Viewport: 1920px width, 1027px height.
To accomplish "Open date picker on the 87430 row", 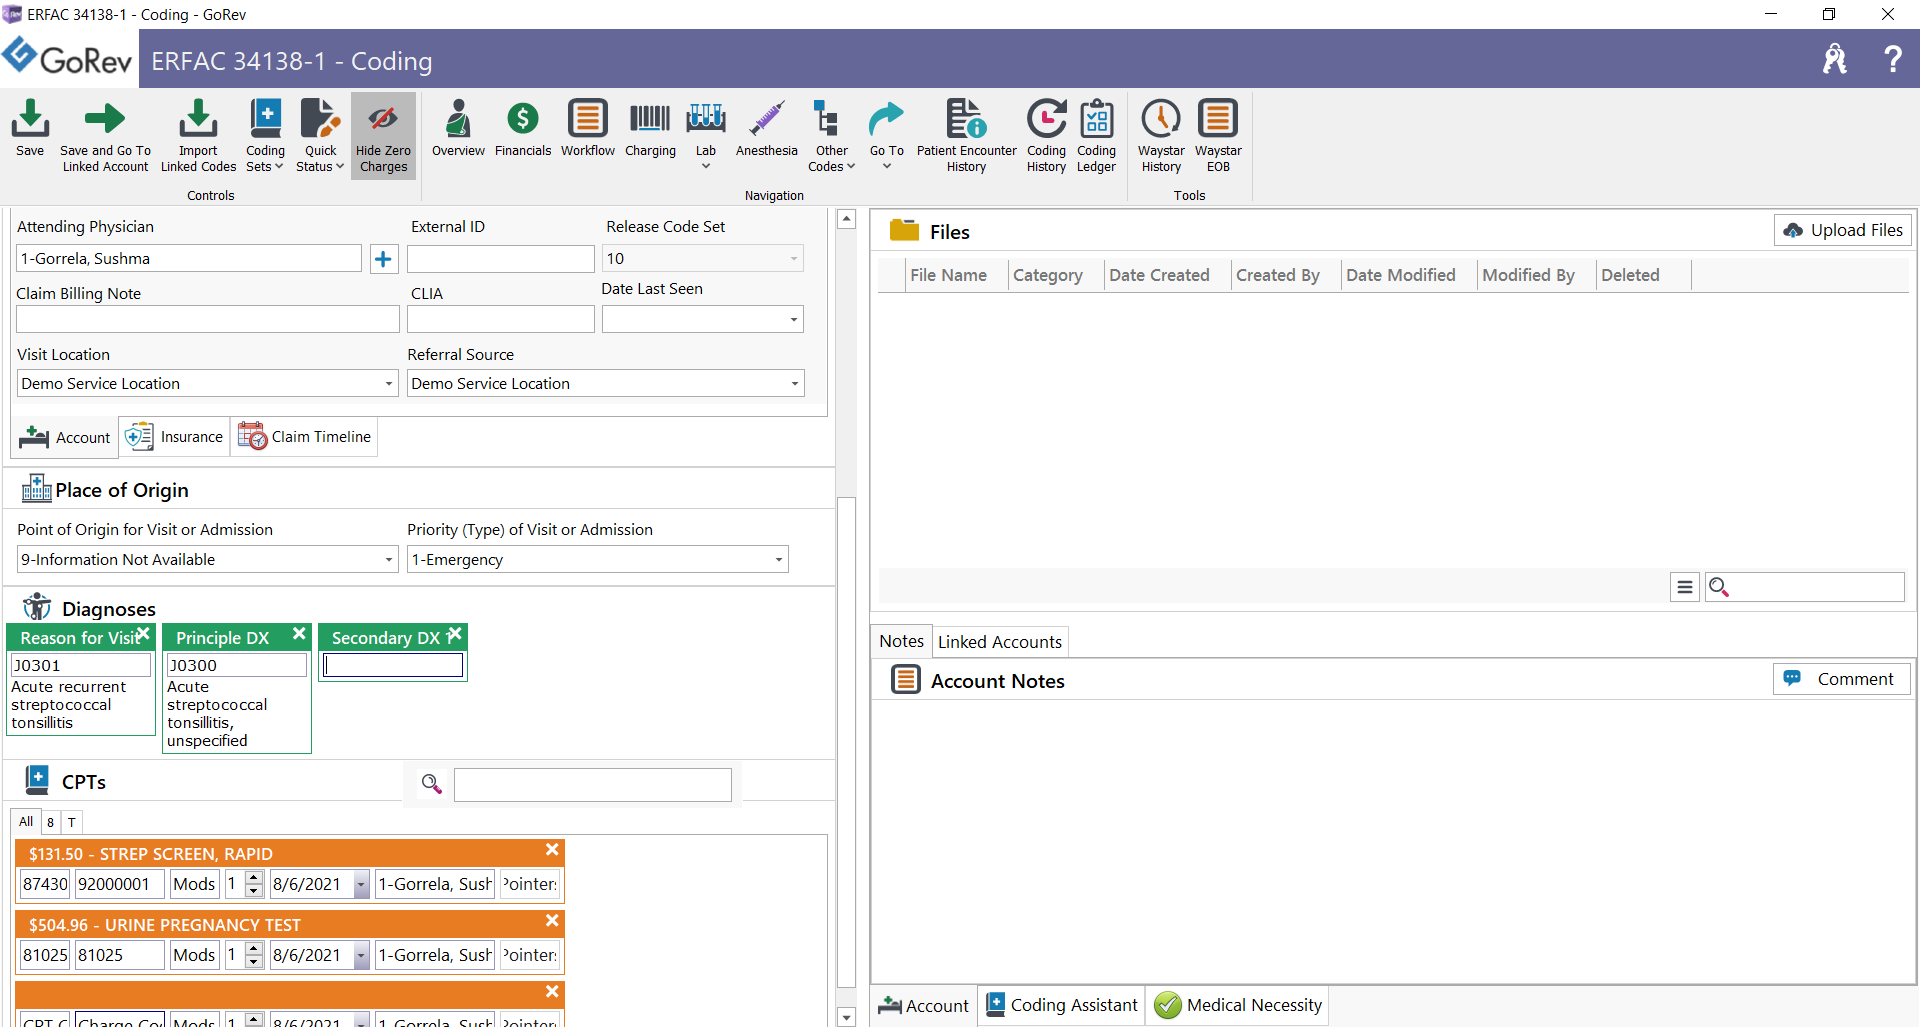I will [361, 884].
